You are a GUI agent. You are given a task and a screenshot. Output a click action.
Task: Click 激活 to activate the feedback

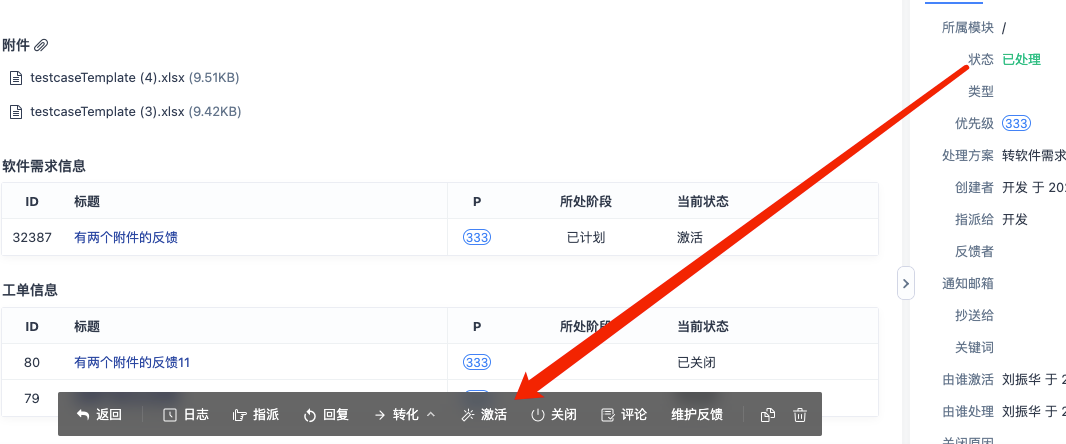point(484,415)
